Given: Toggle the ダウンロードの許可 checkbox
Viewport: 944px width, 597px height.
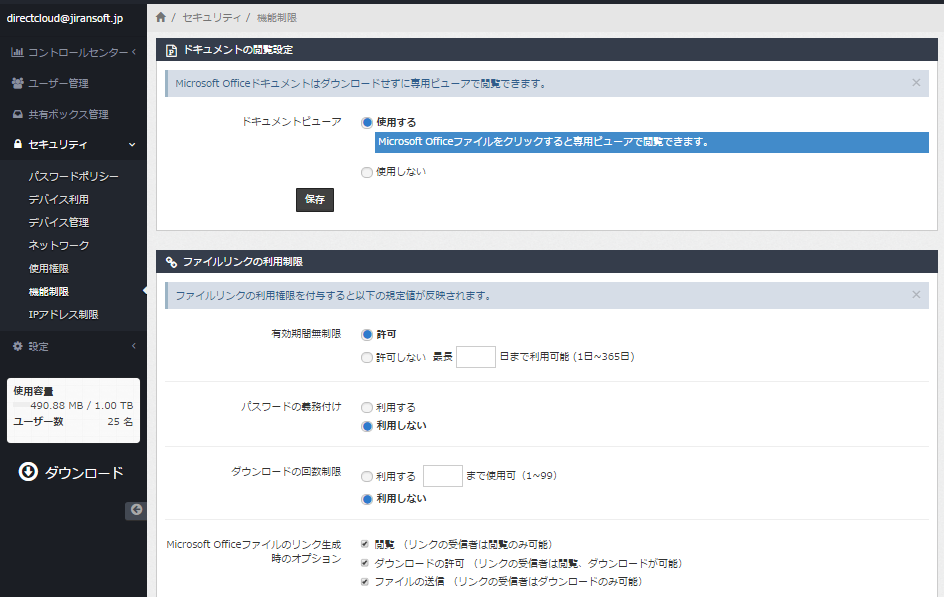Looking at the screenshot, I should [364, 563].
